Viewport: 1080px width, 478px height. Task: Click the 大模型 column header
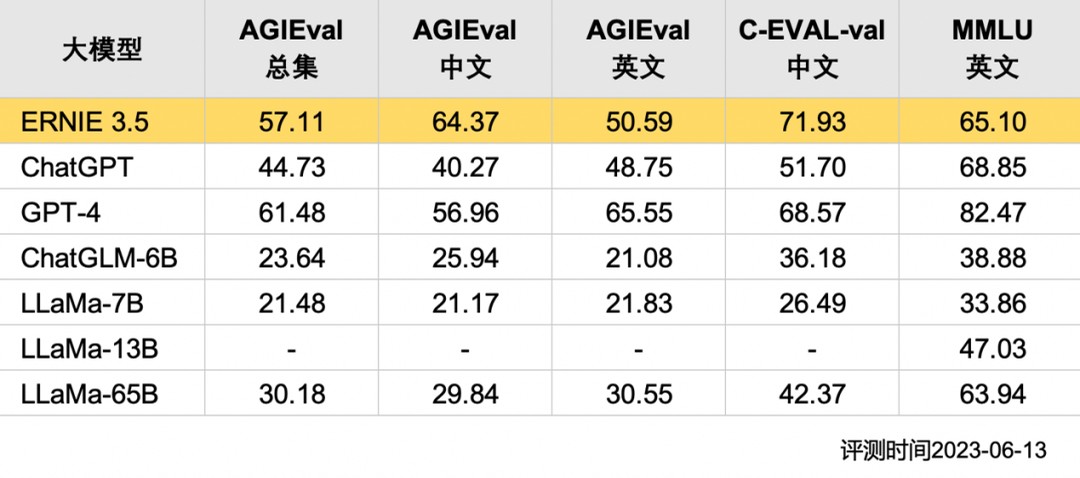click(102, 49)
